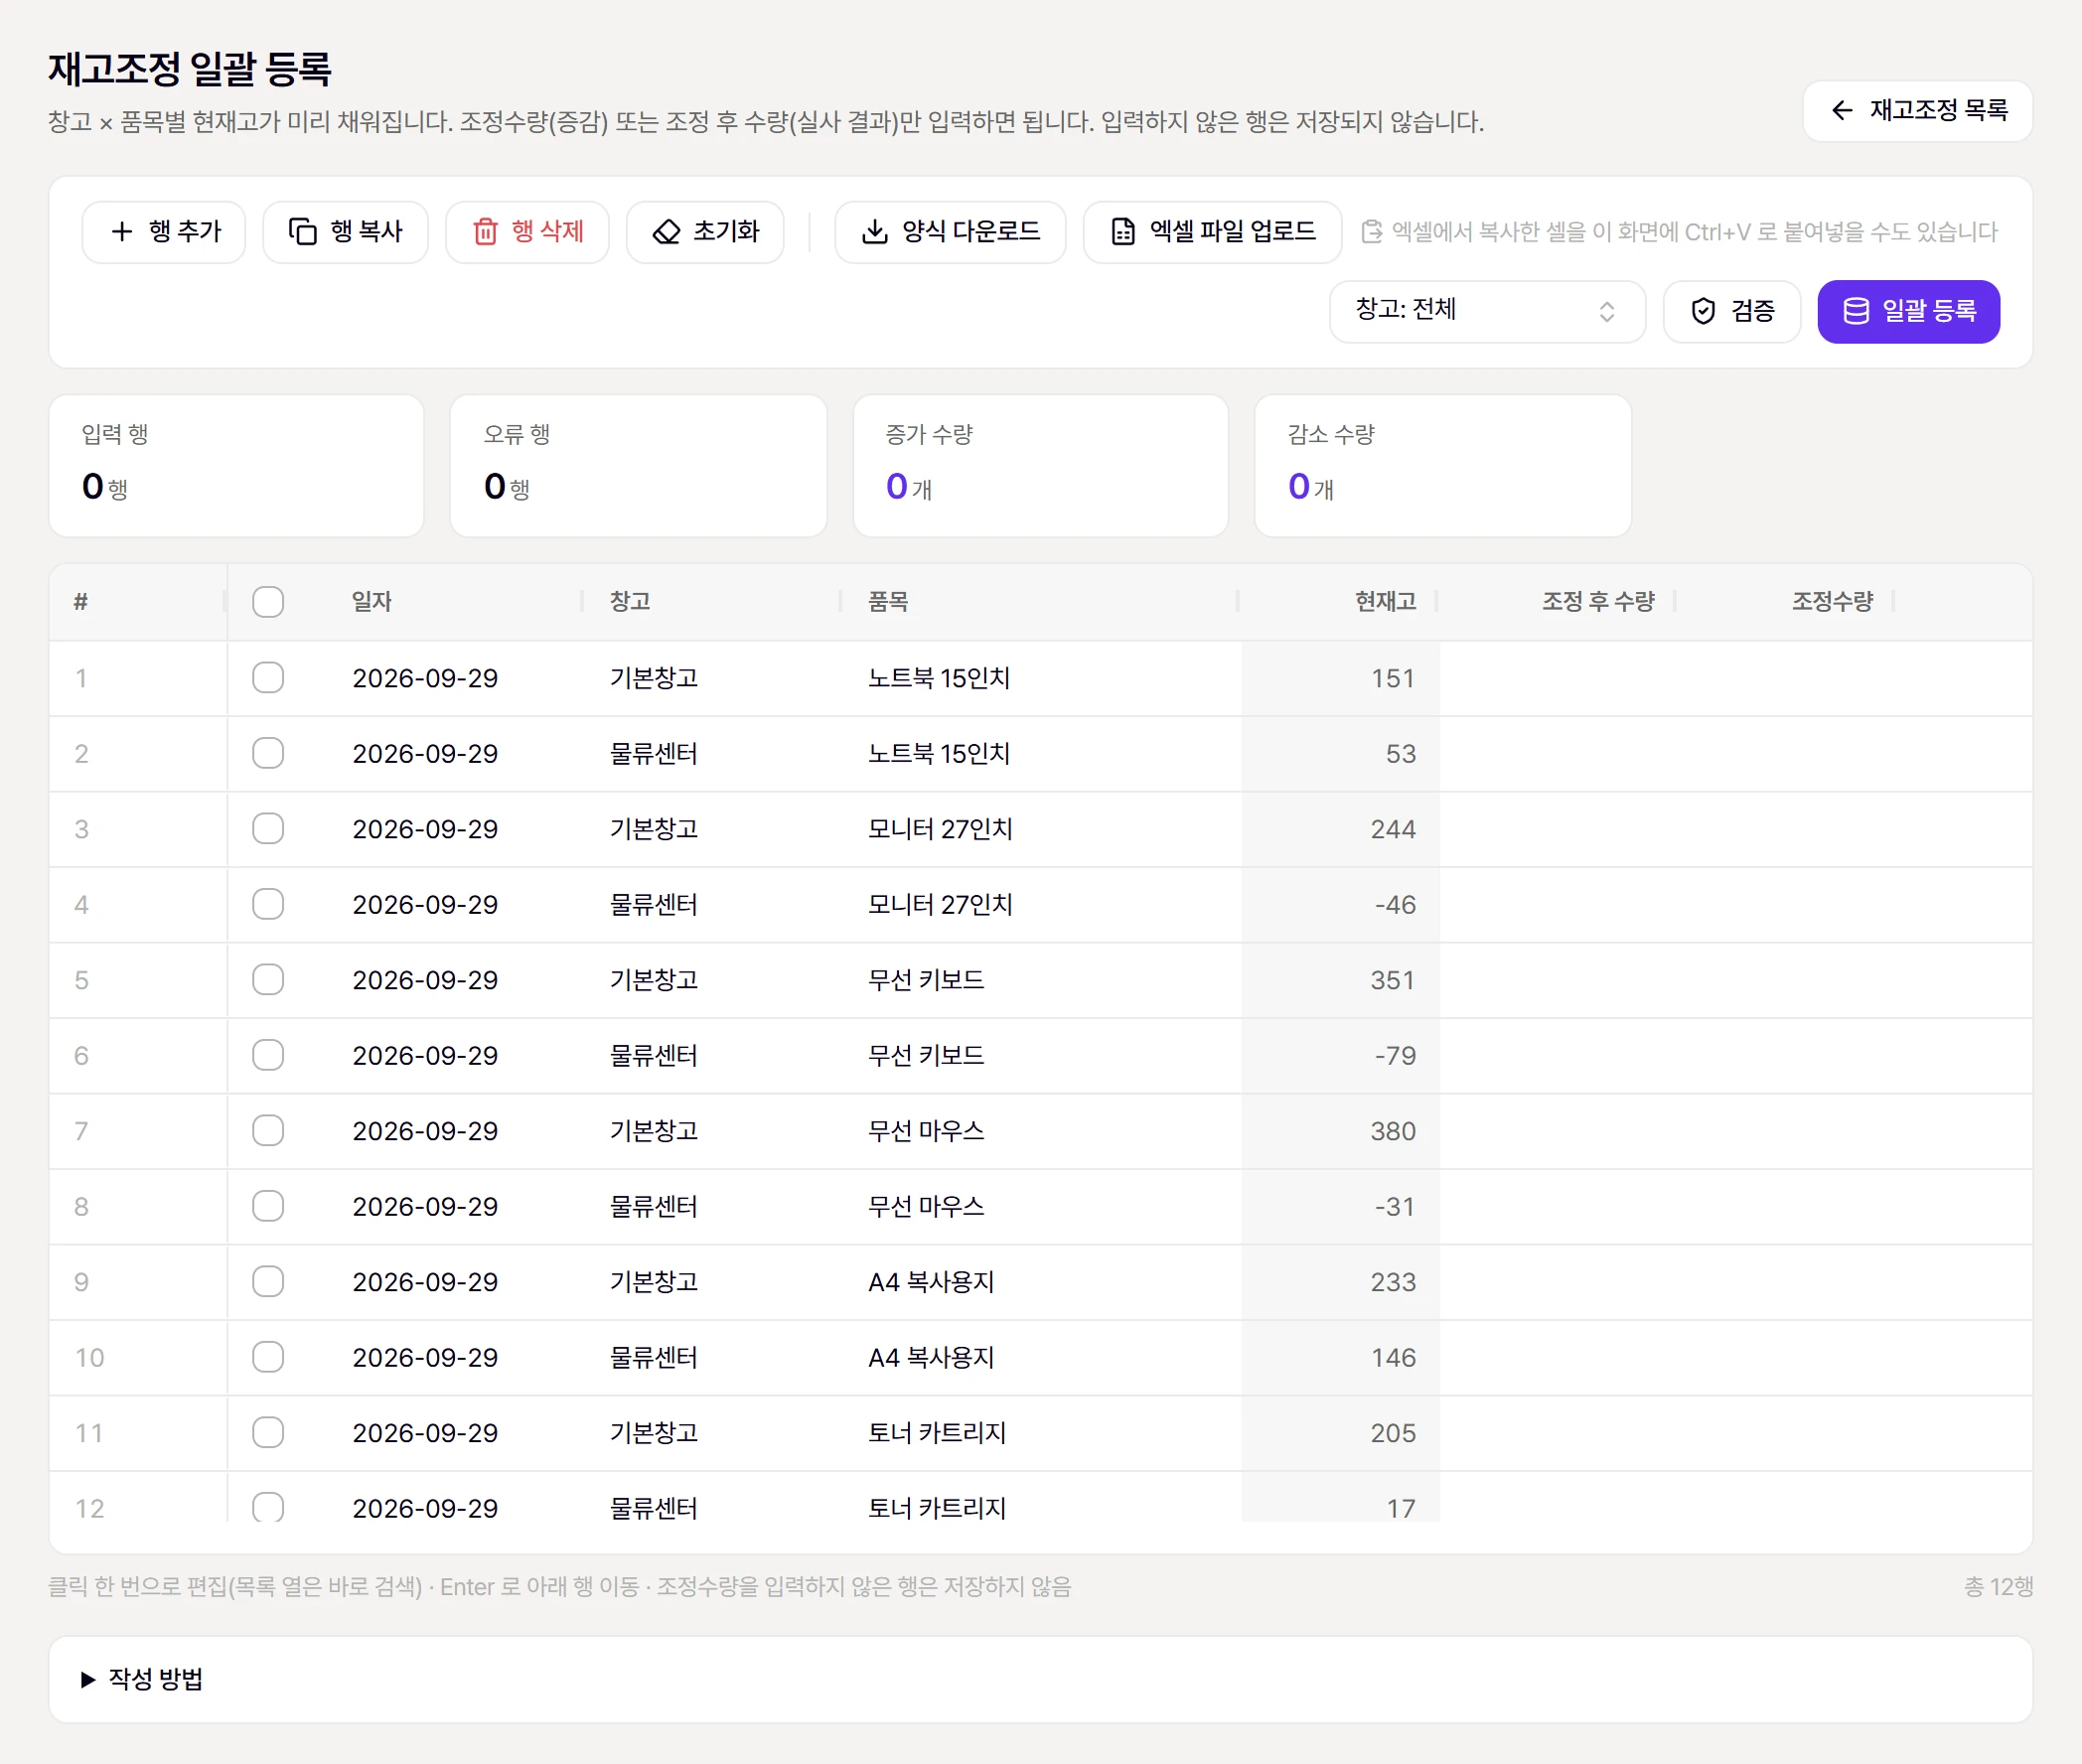Click the 조정 후 수량 column header

click(1598, 602)
